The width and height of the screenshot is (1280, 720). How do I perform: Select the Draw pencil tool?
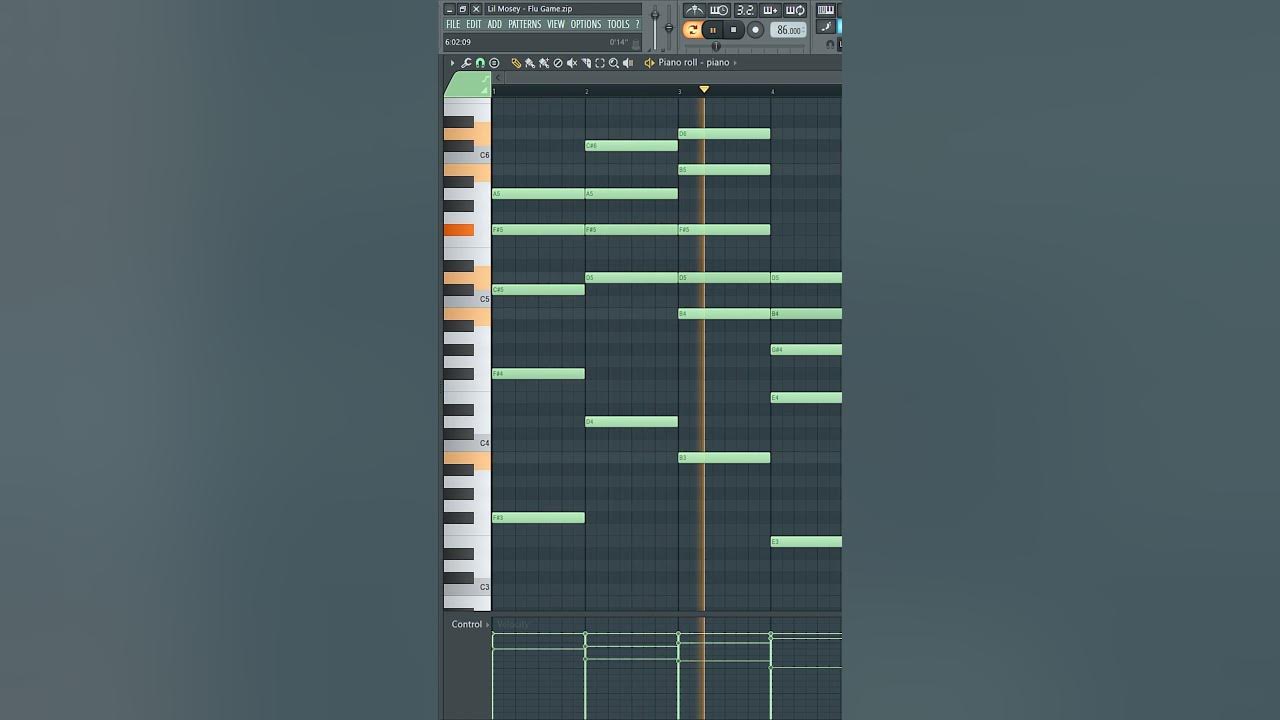coord(516,63)
